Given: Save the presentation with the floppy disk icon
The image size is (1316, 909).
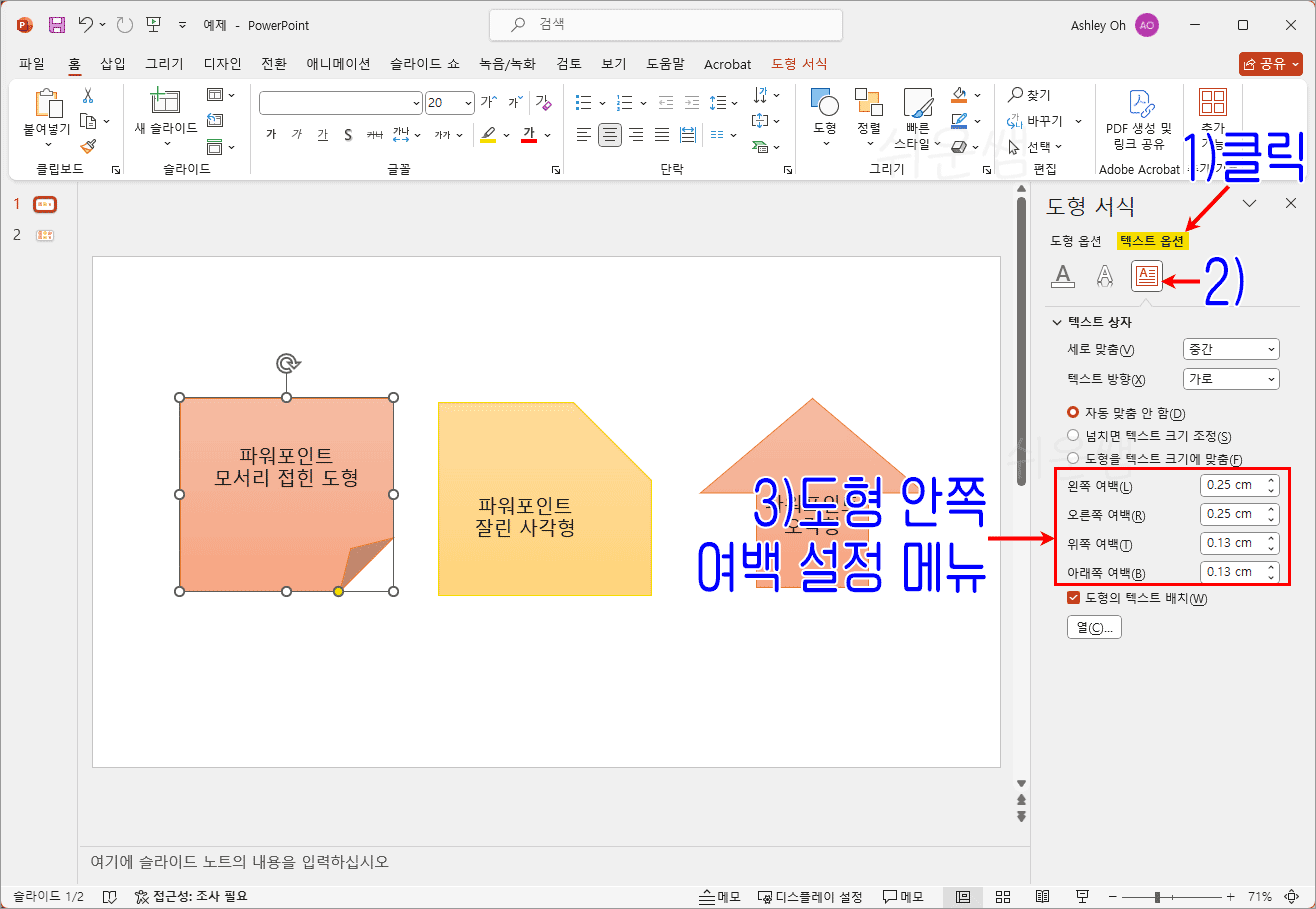Looking at the screenshot, I should [56, 24].
